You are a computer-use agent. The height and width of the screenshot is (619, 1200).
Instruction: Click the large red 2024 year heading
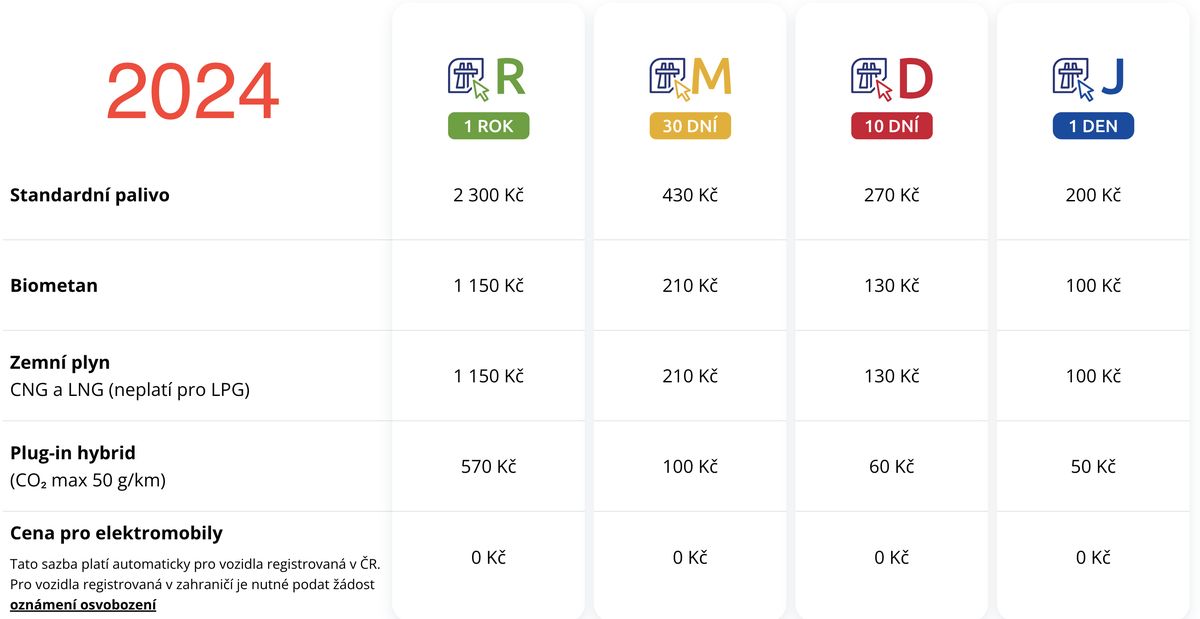[x=192, y=92]
